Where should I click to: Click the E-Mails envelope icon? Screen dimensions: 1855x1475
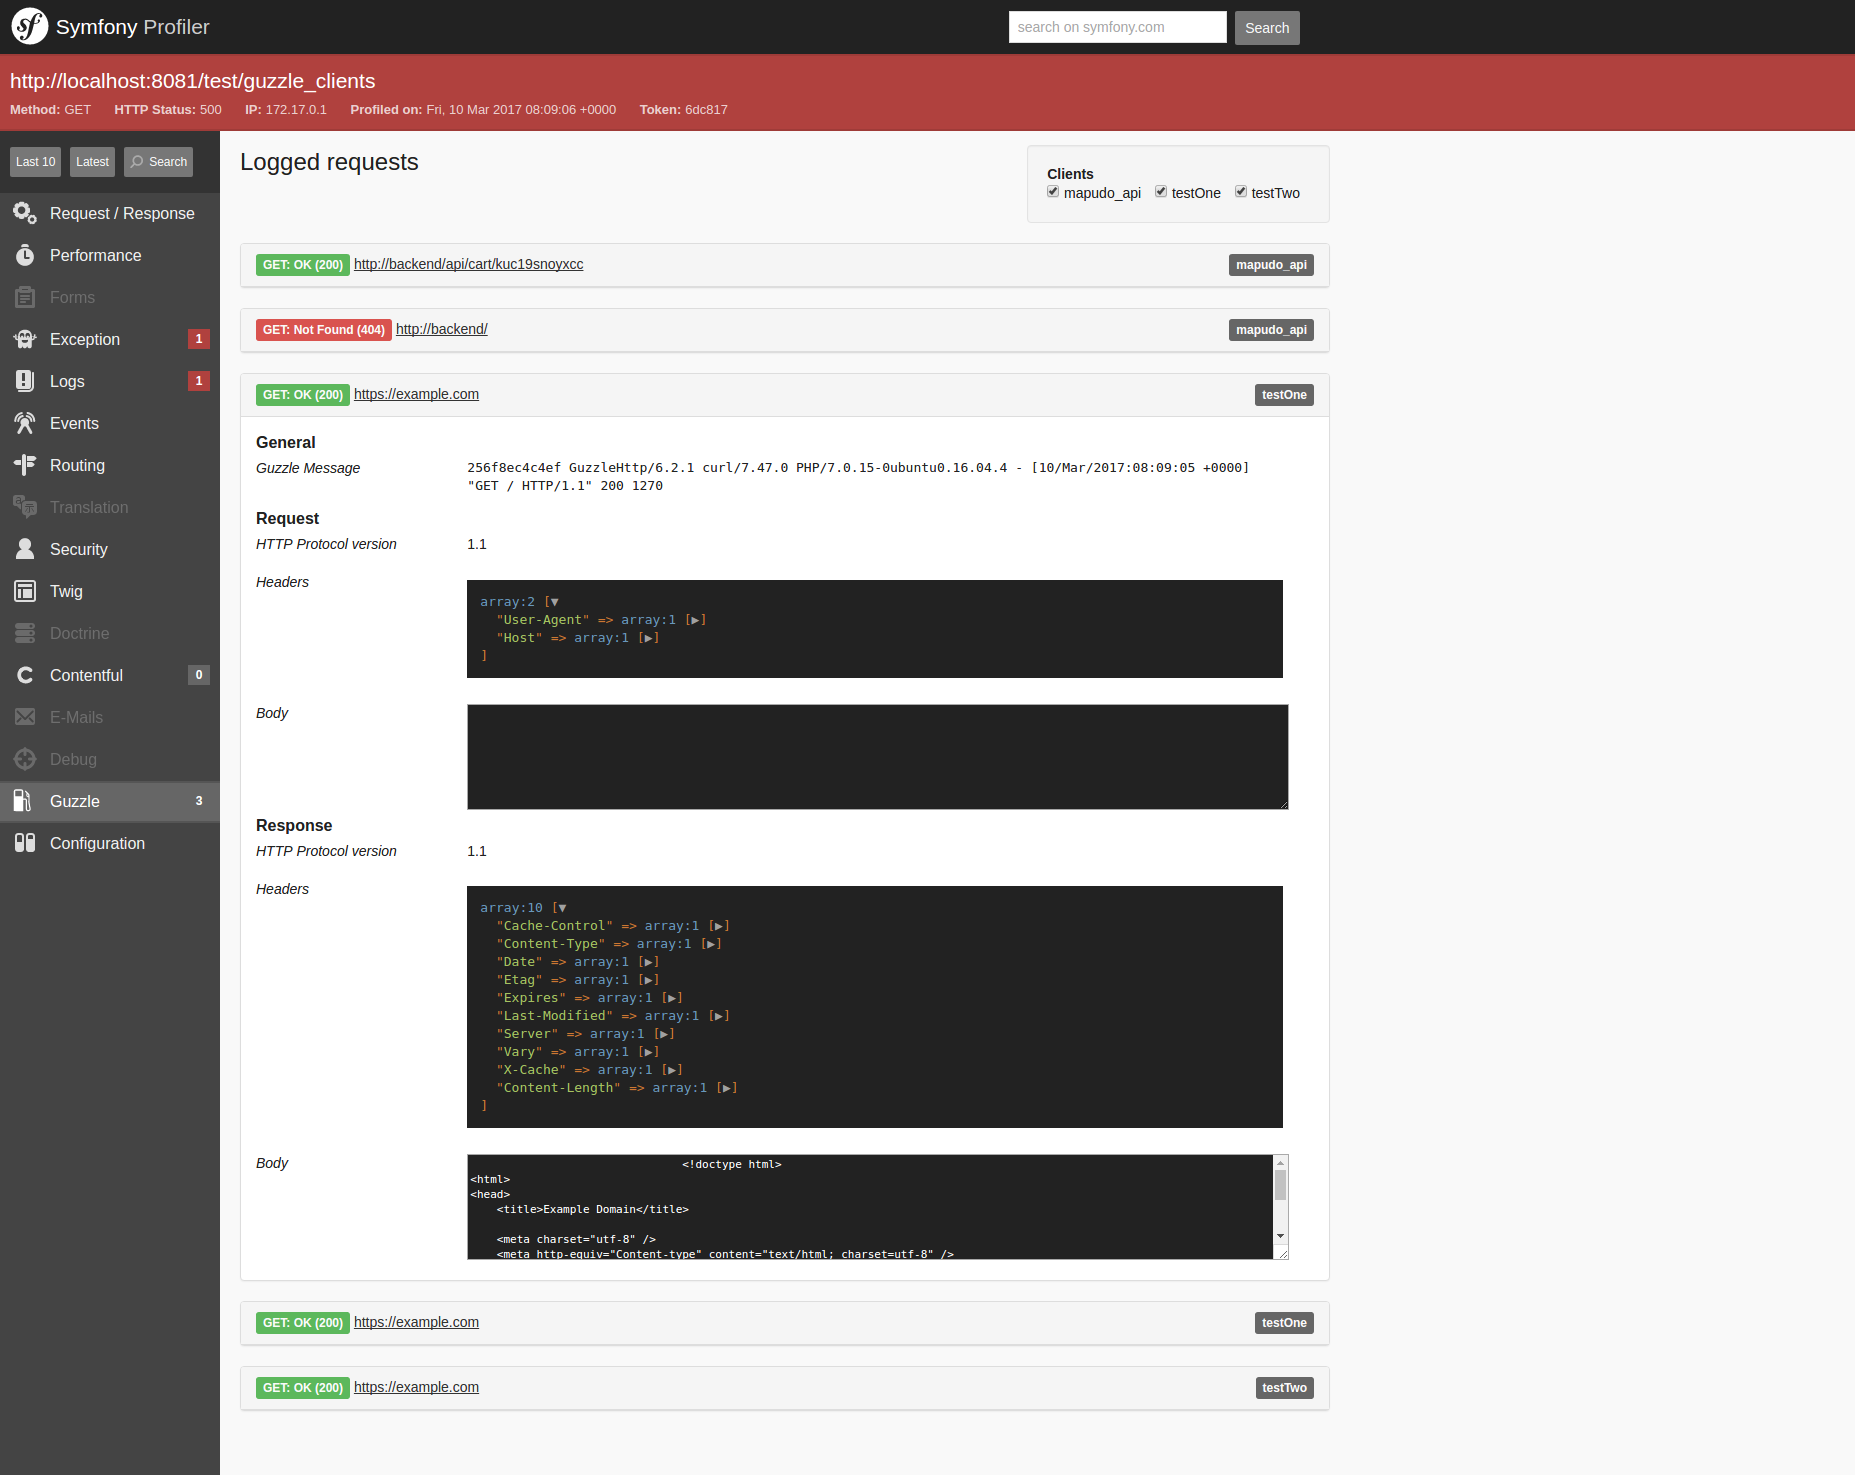click(25, 717)
